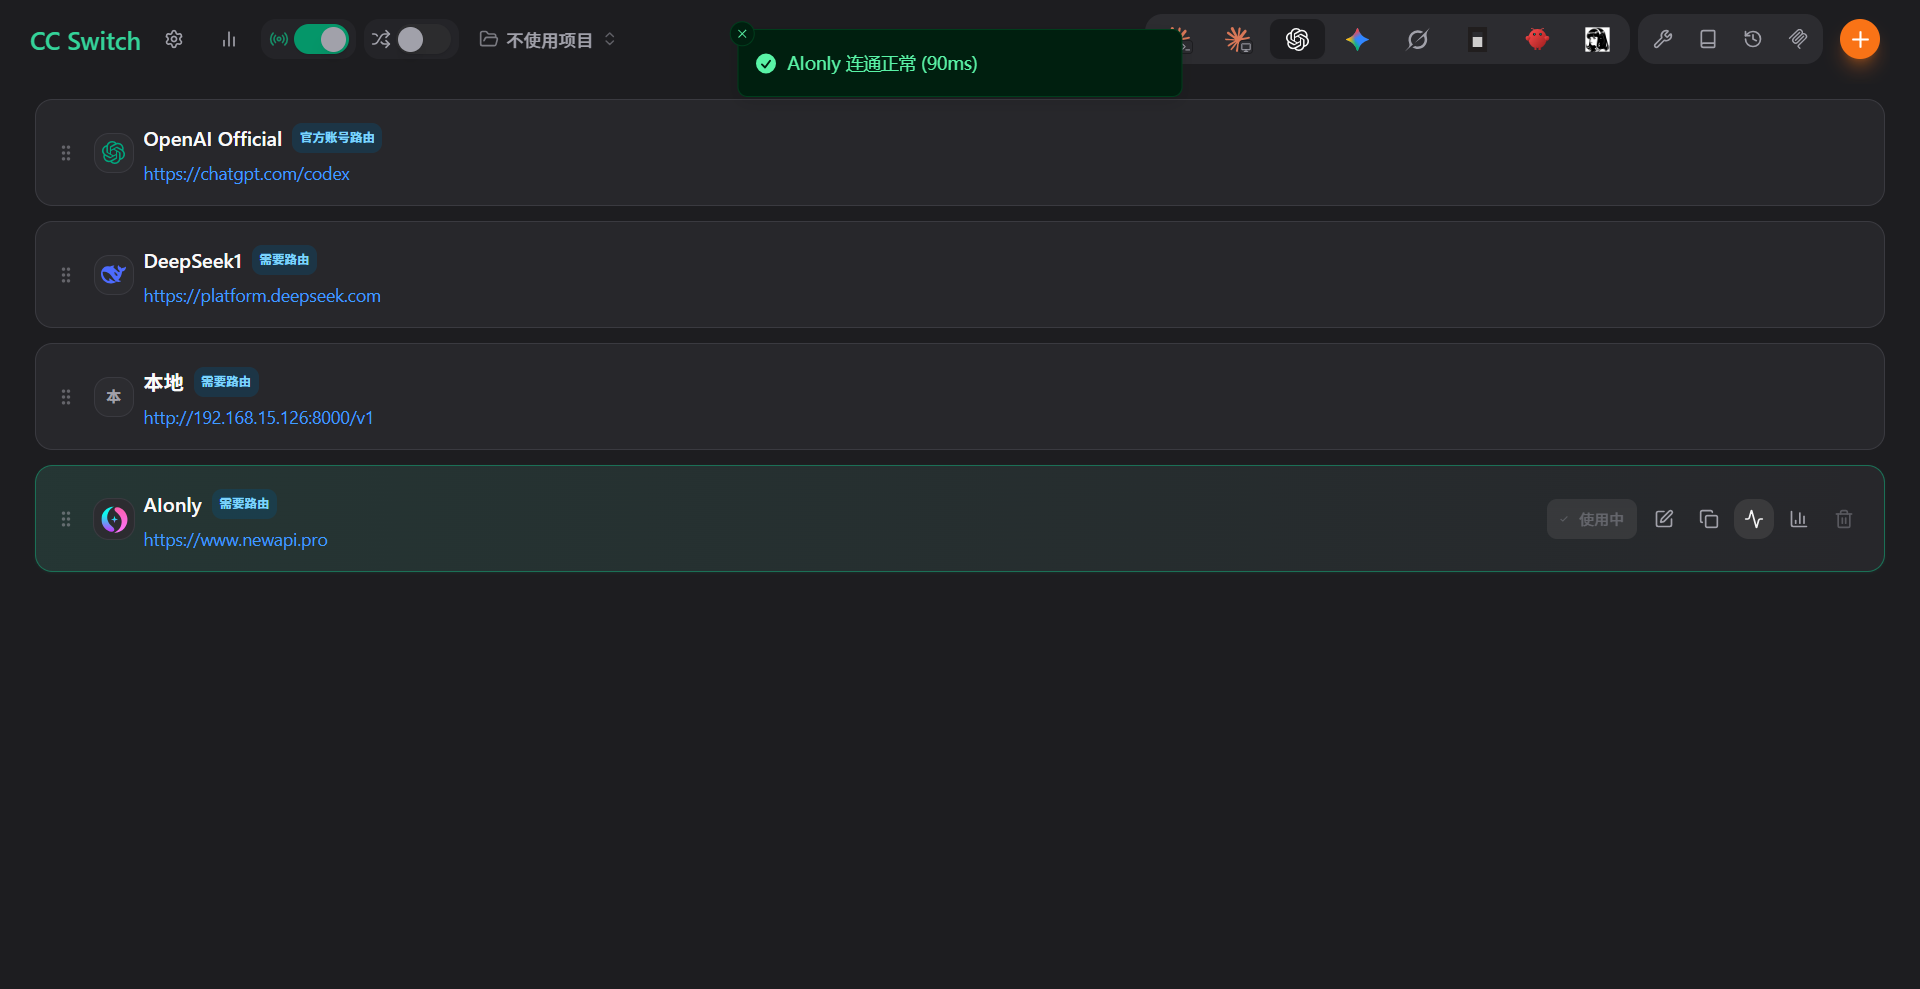Switch to the Gemini app tab
This screenshot has height=989, width=1920.
pos(1358,39)
